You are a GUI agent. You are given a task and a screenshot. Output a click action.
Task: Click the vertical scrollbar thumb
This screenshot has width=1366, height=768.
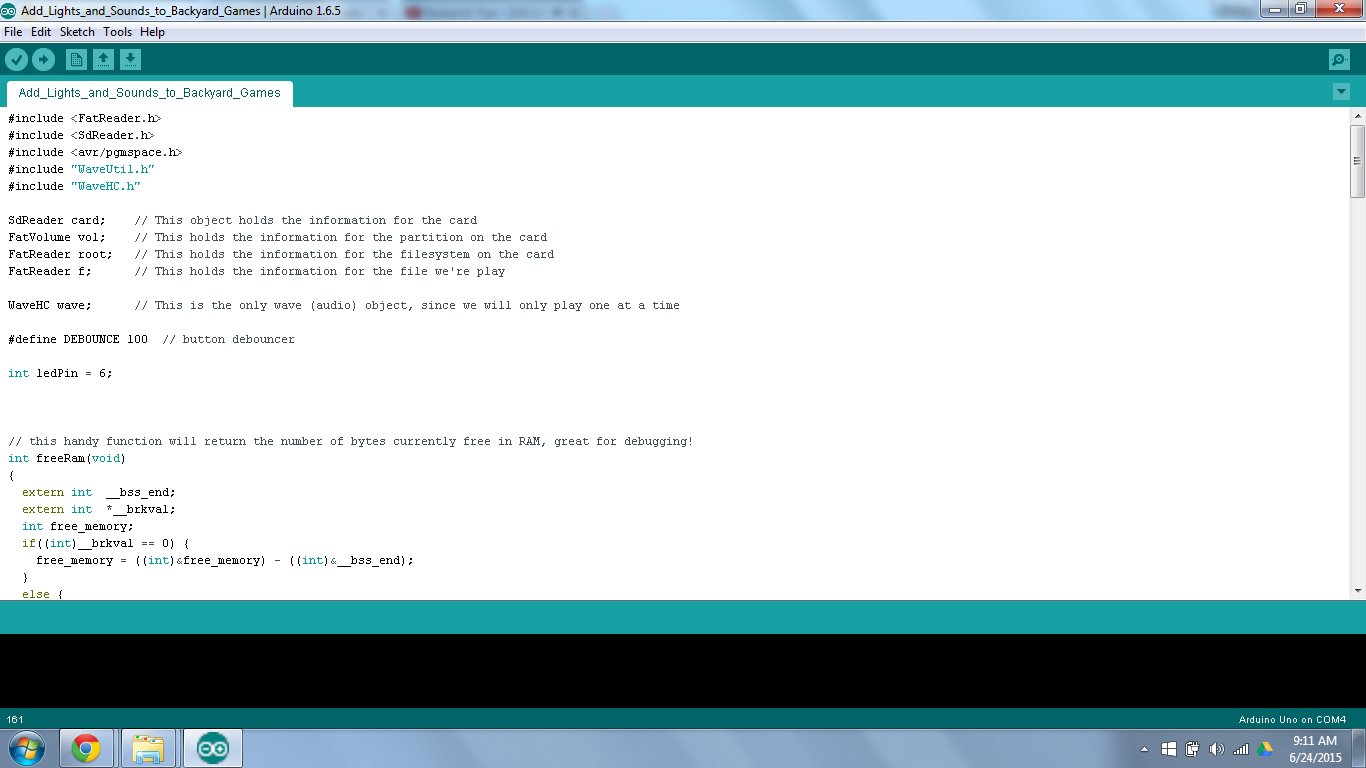pos(1357,161)
